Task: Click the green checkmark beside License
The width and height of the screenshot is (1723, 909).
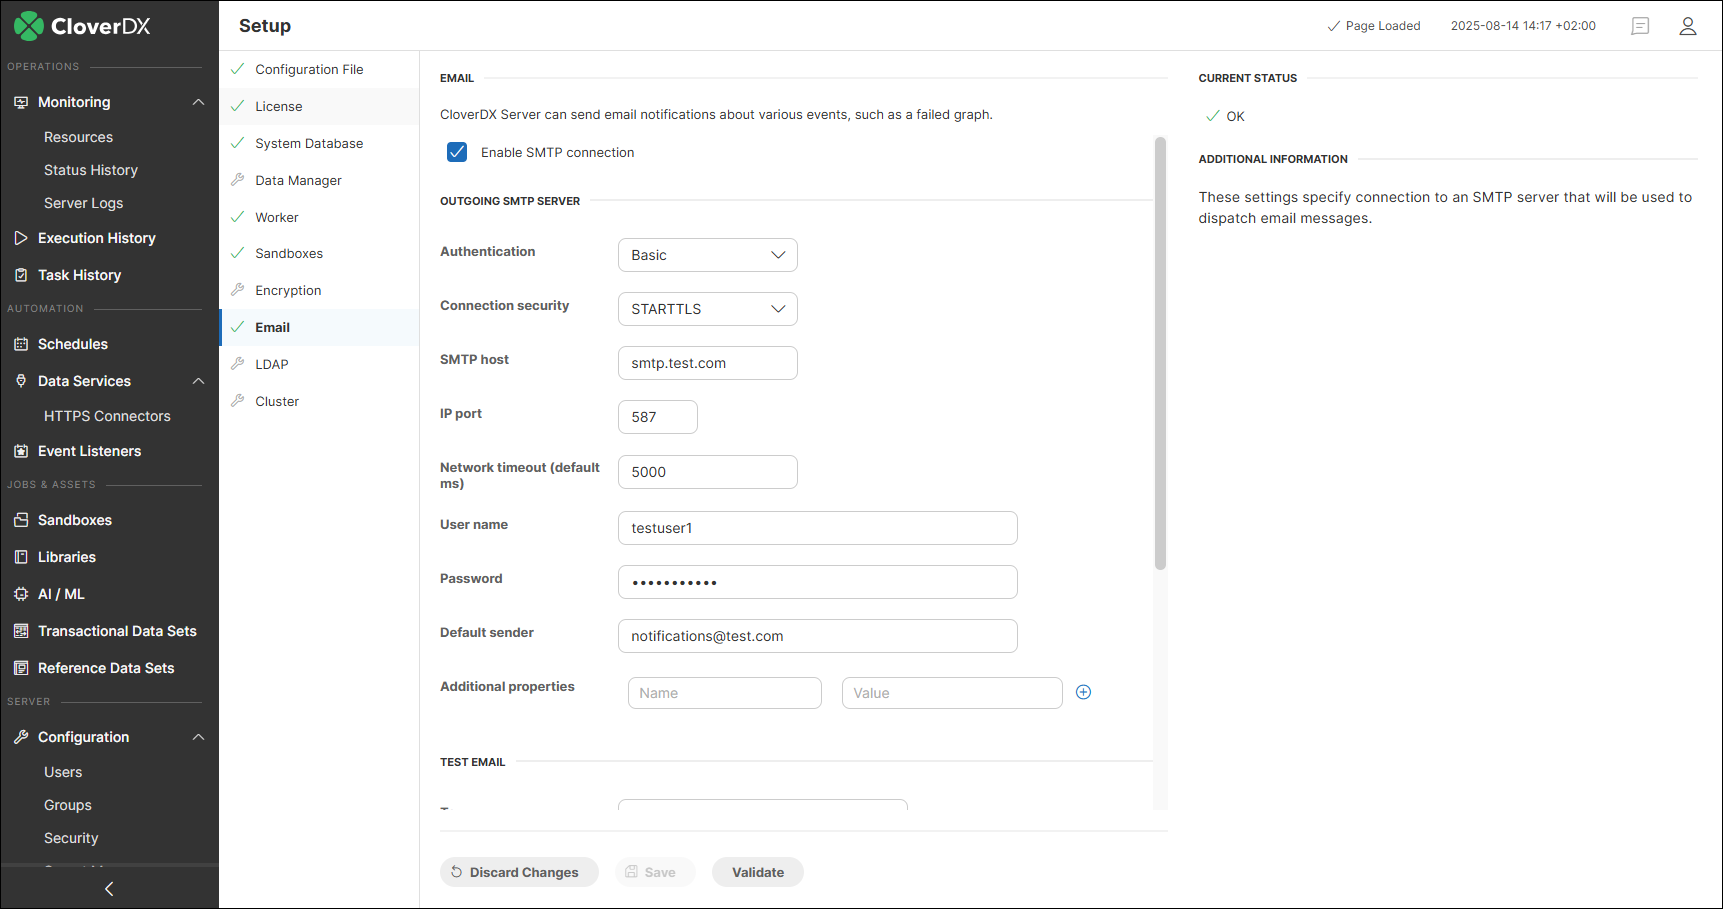Action: click(x=237, y=106)
